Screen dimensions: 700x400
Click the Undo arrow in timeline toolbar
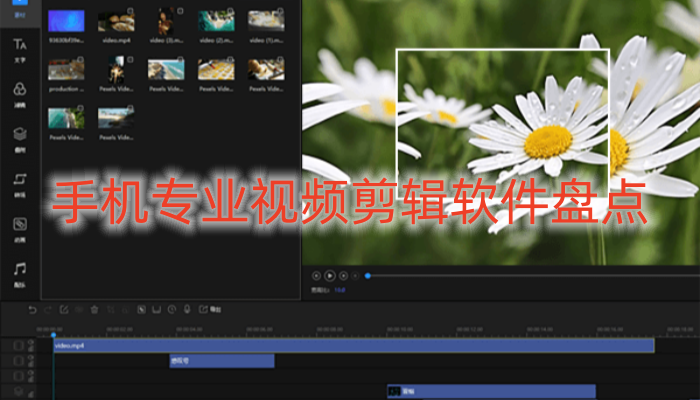click(33, 310)
